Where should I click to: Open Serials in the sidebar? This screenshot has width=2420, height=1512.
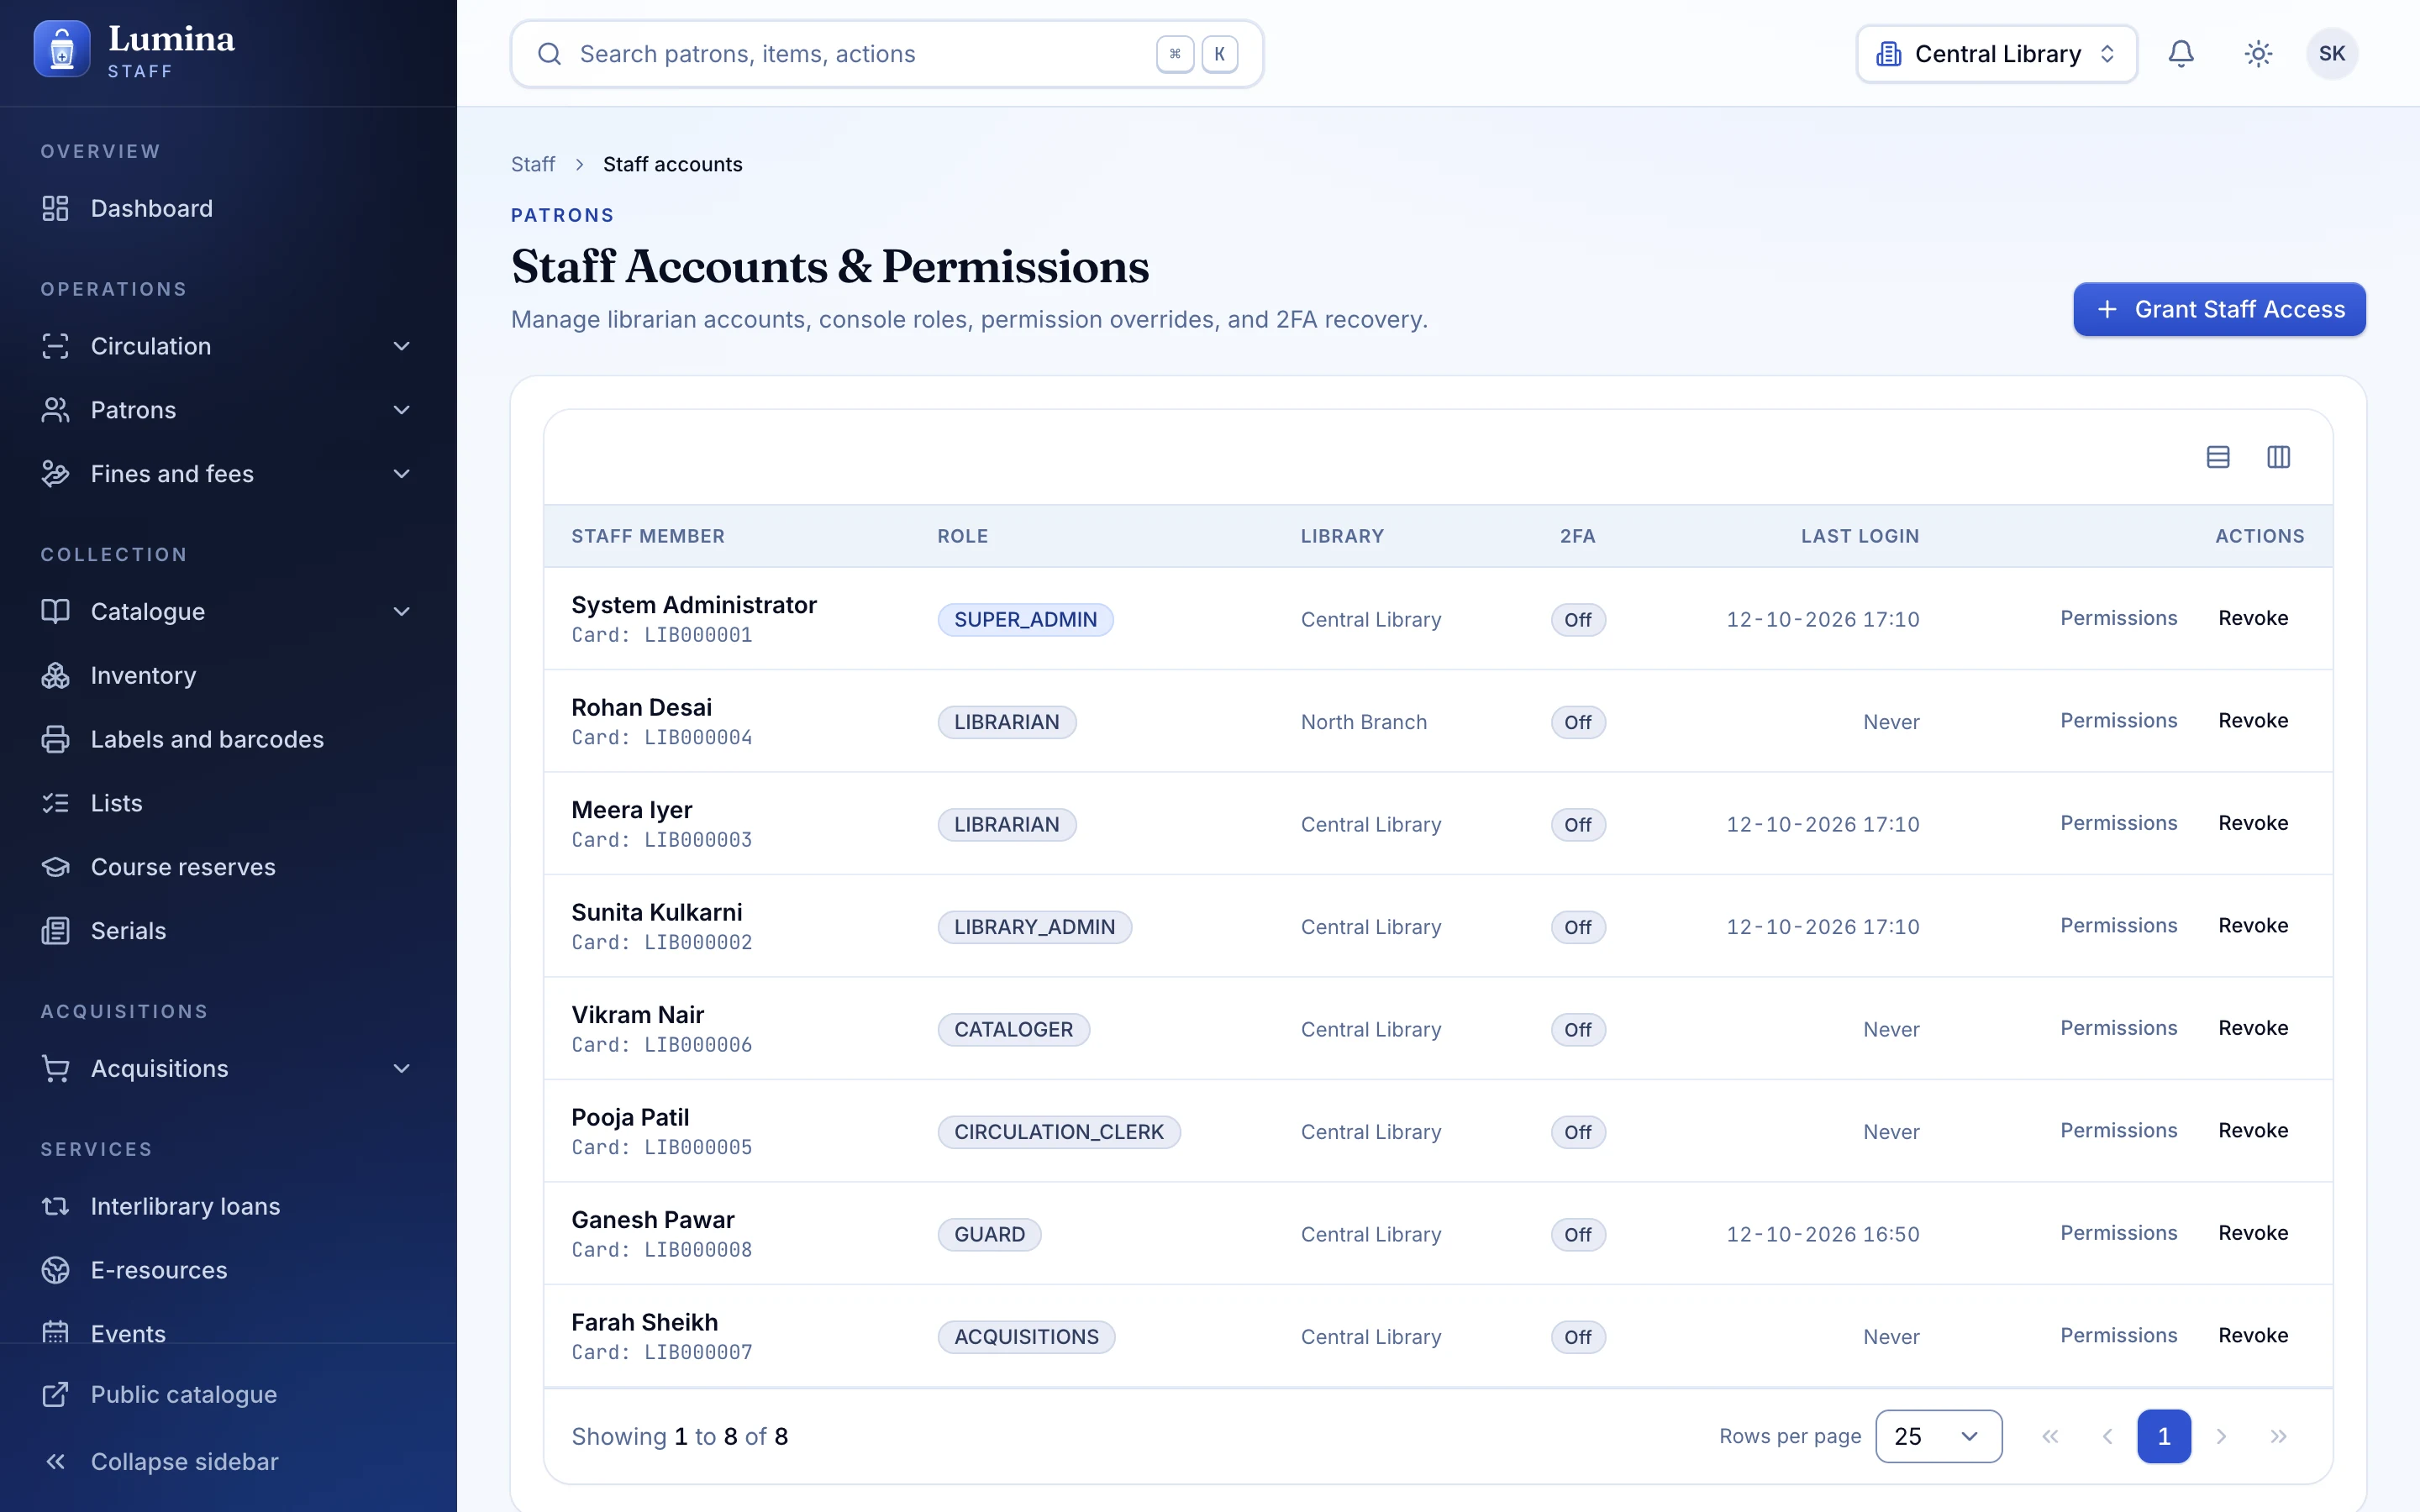tap(228, 931)
